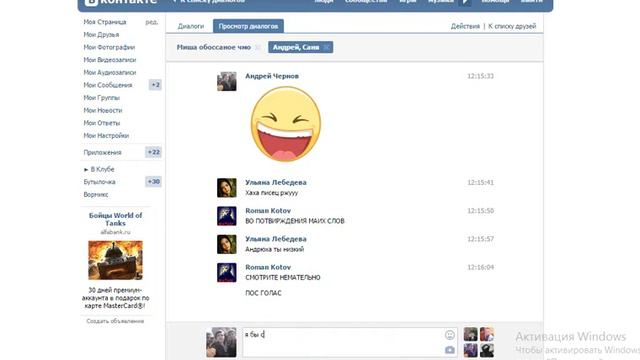Click the camera attach photo icon
This screenshot has width=640, height=360.
point(449,350)
